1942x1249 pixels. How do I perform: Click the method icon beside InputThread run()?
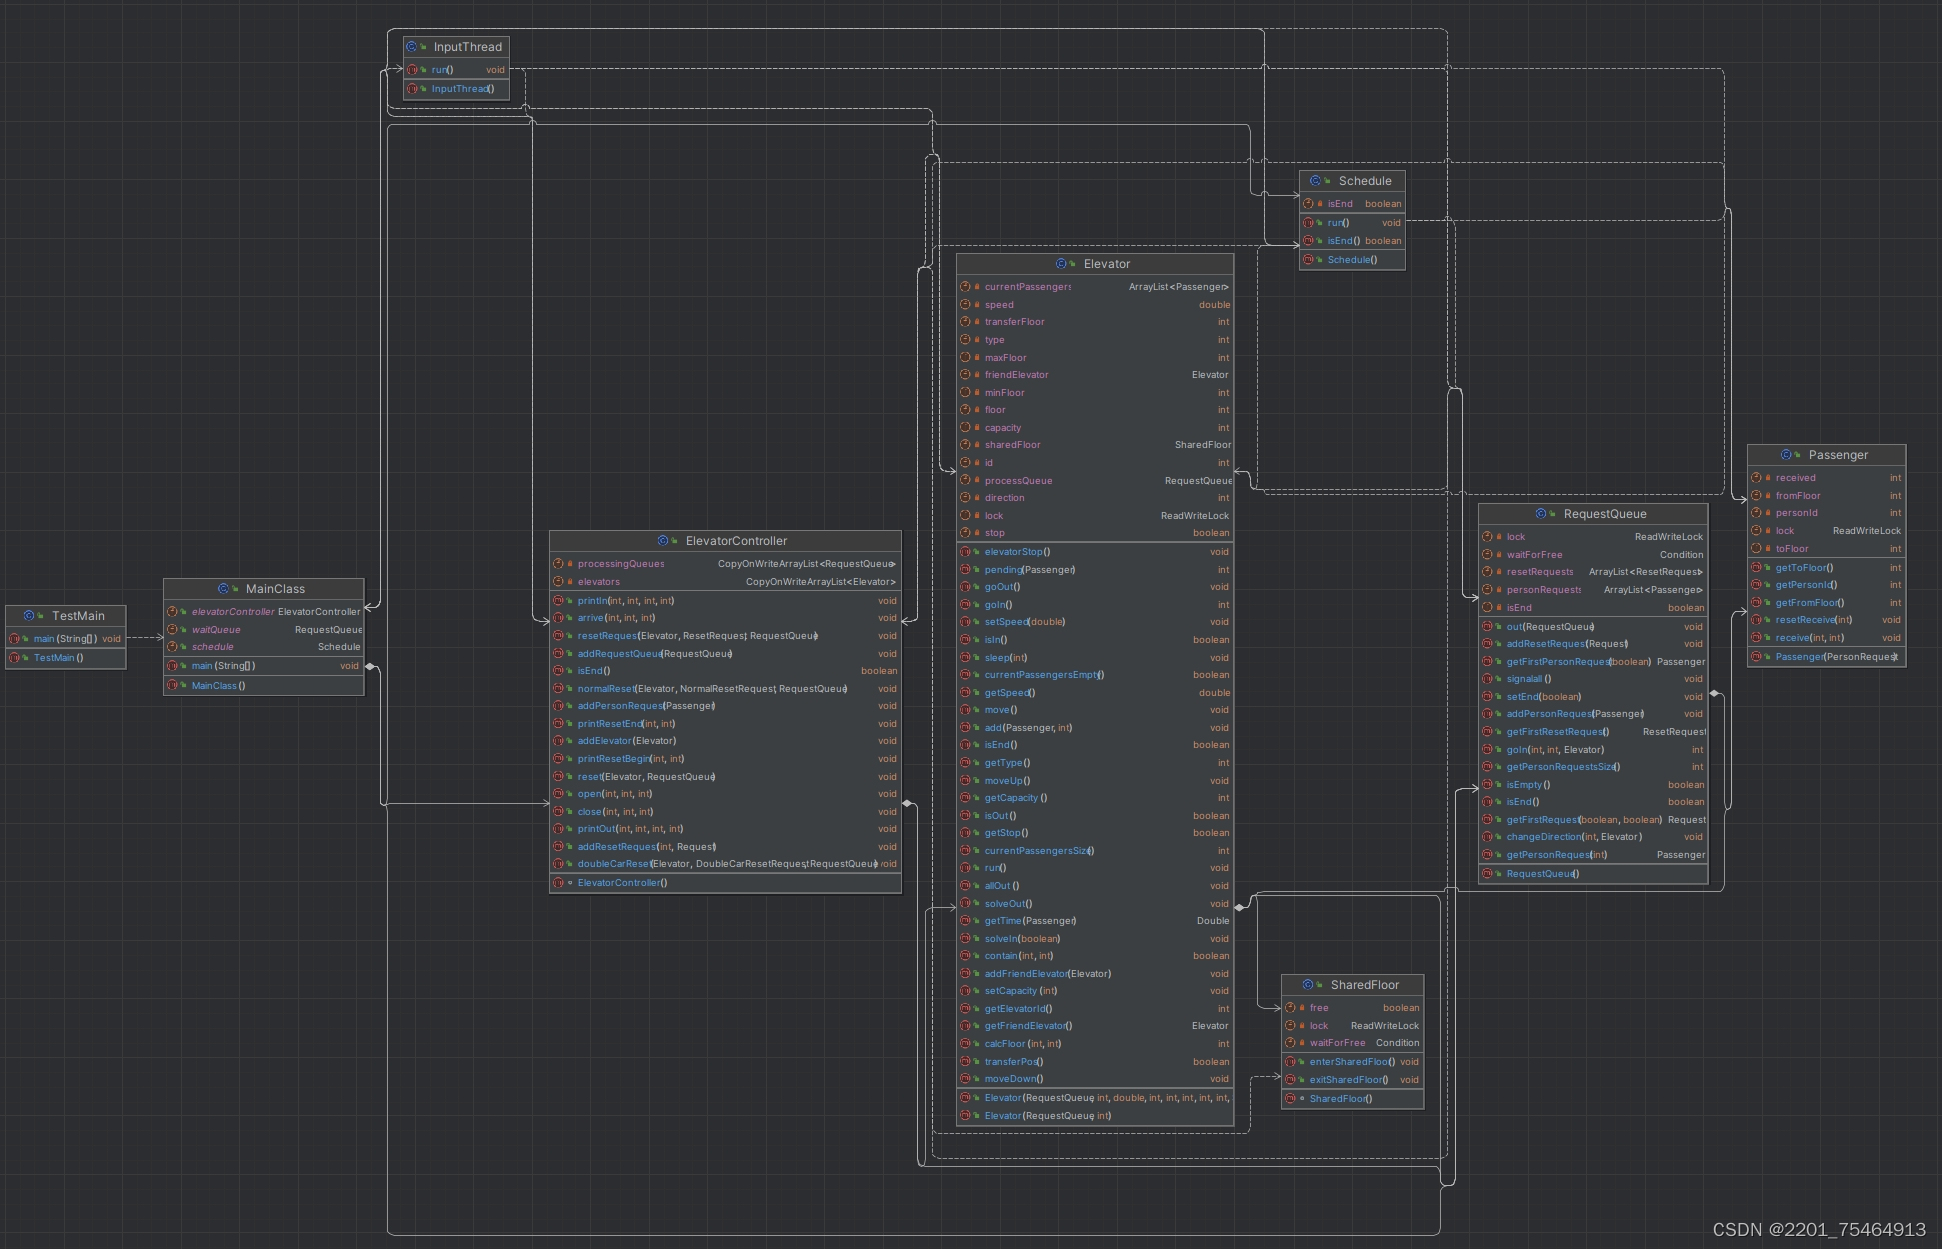[412, 70]
